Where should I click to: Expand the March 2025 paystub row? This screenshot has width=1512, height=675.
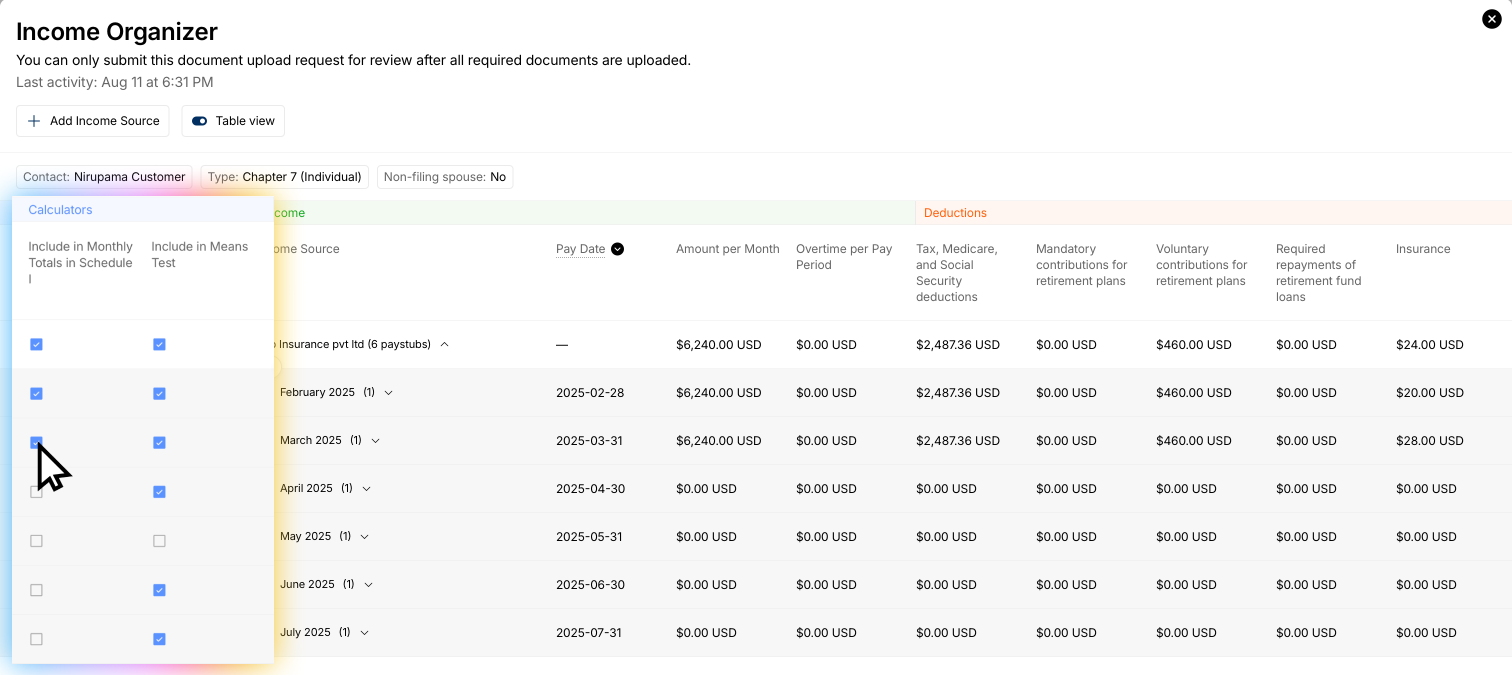coord(375,441)
